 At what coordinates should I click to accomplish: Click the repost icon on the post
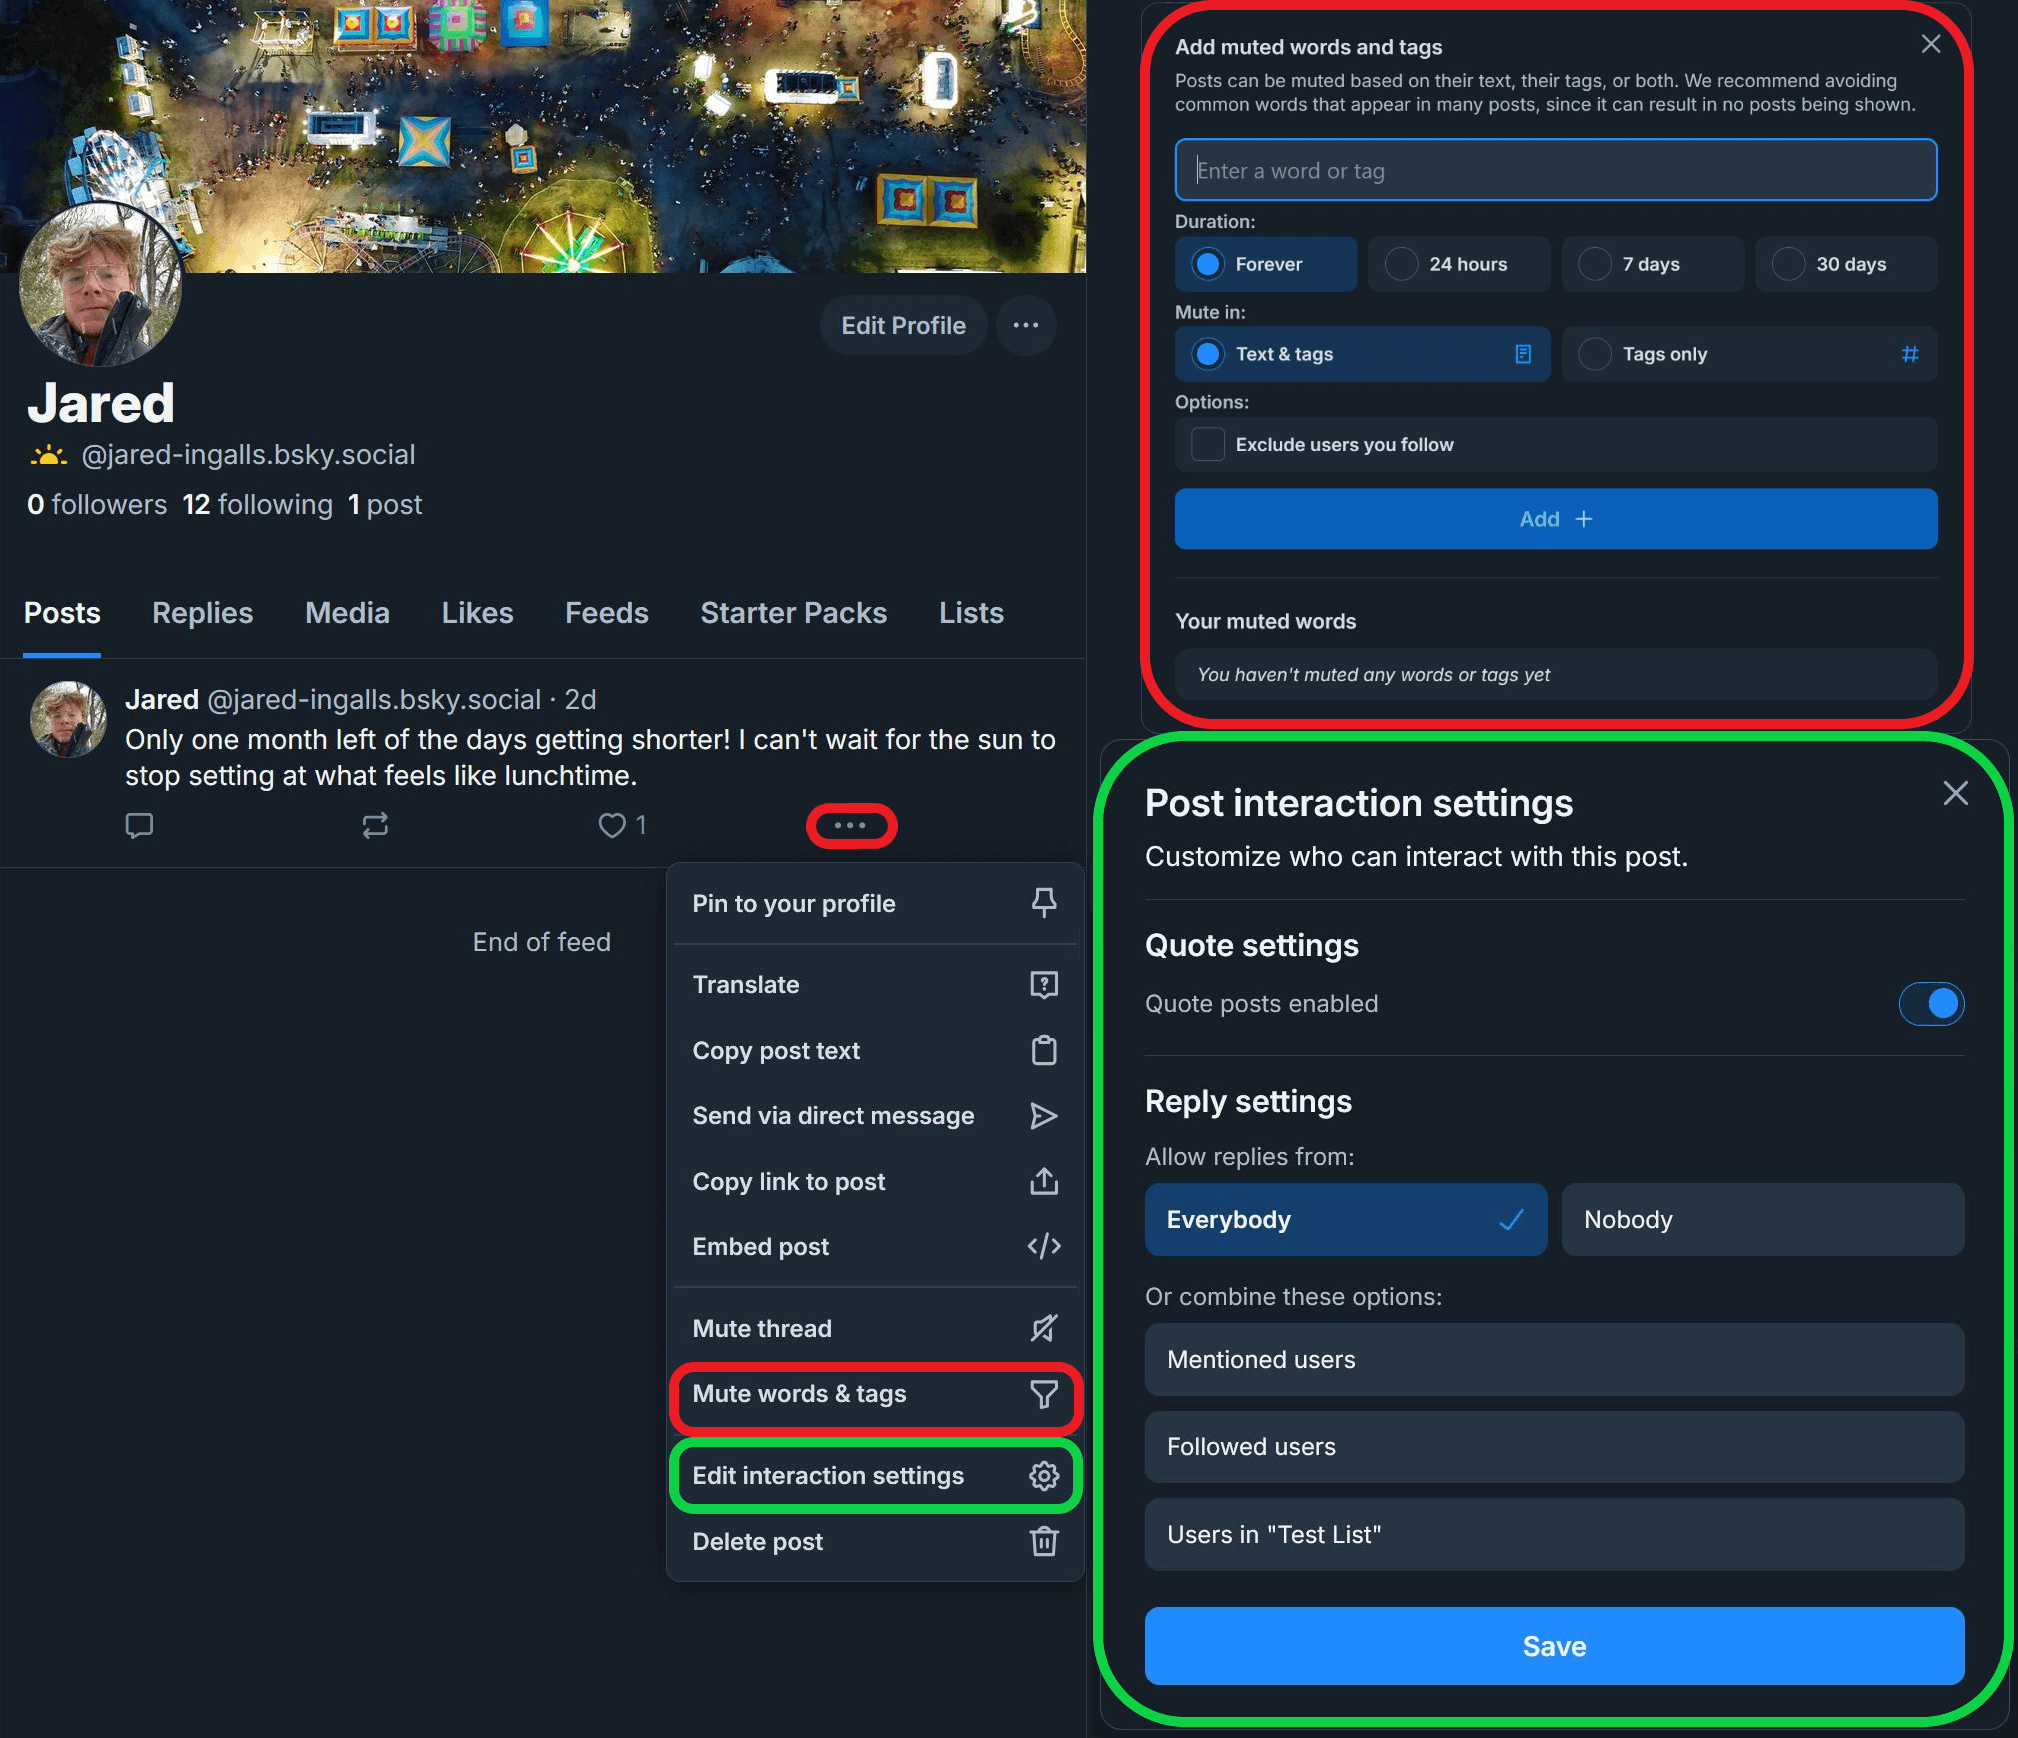click(x=375, y=825)
